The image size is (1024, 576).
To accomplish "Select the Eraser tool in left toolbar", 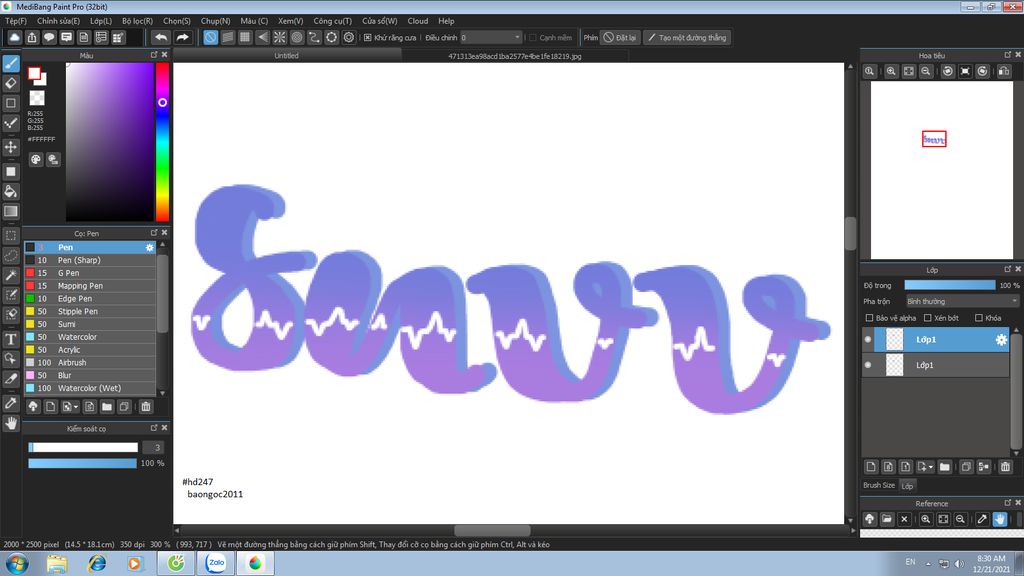I will [x=11, y=83].
